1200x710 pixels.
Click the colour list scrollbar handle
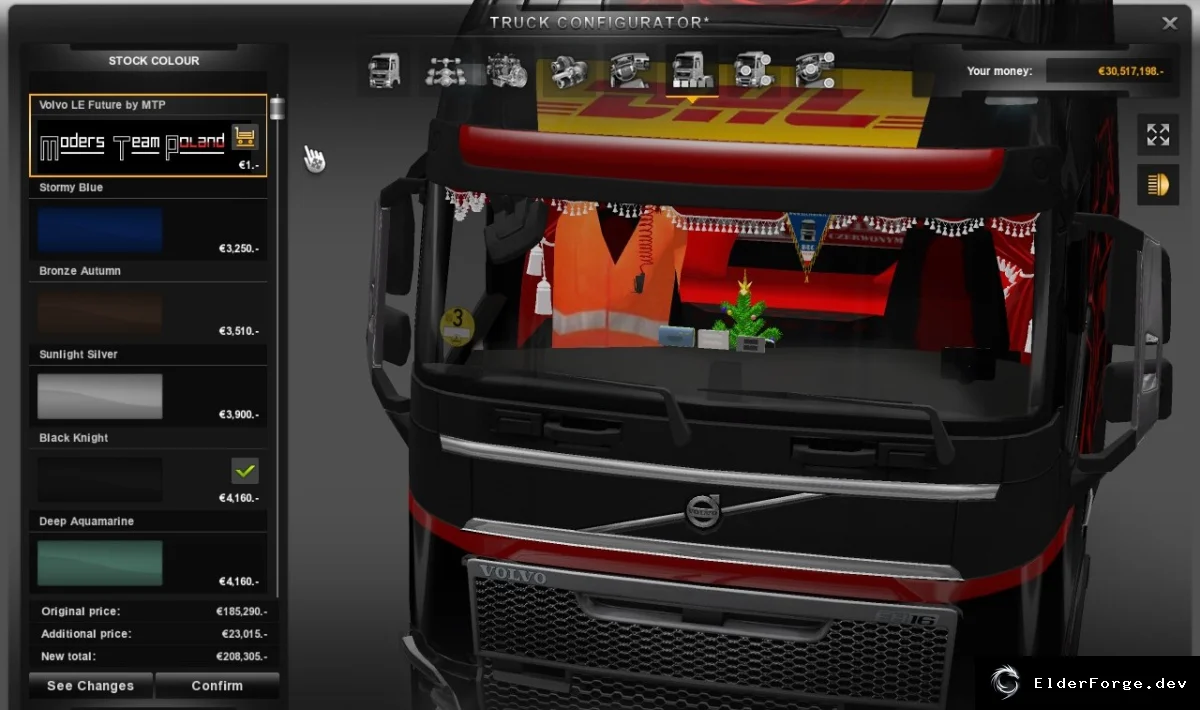[277, 109]
